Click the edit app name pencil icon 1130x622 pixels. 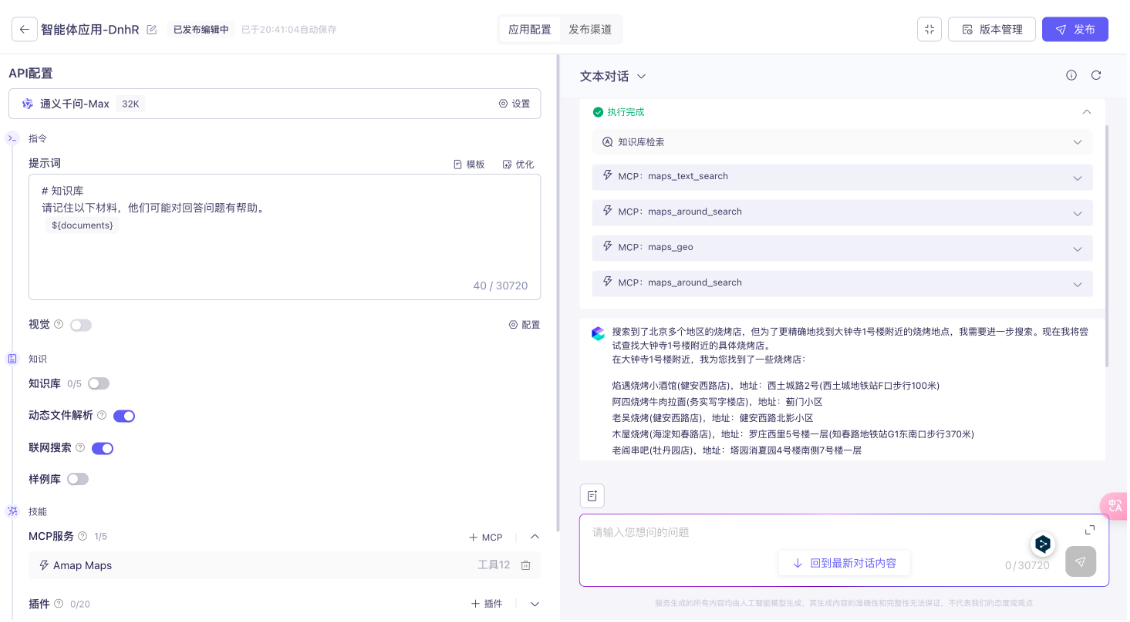[x=152, y=30]
